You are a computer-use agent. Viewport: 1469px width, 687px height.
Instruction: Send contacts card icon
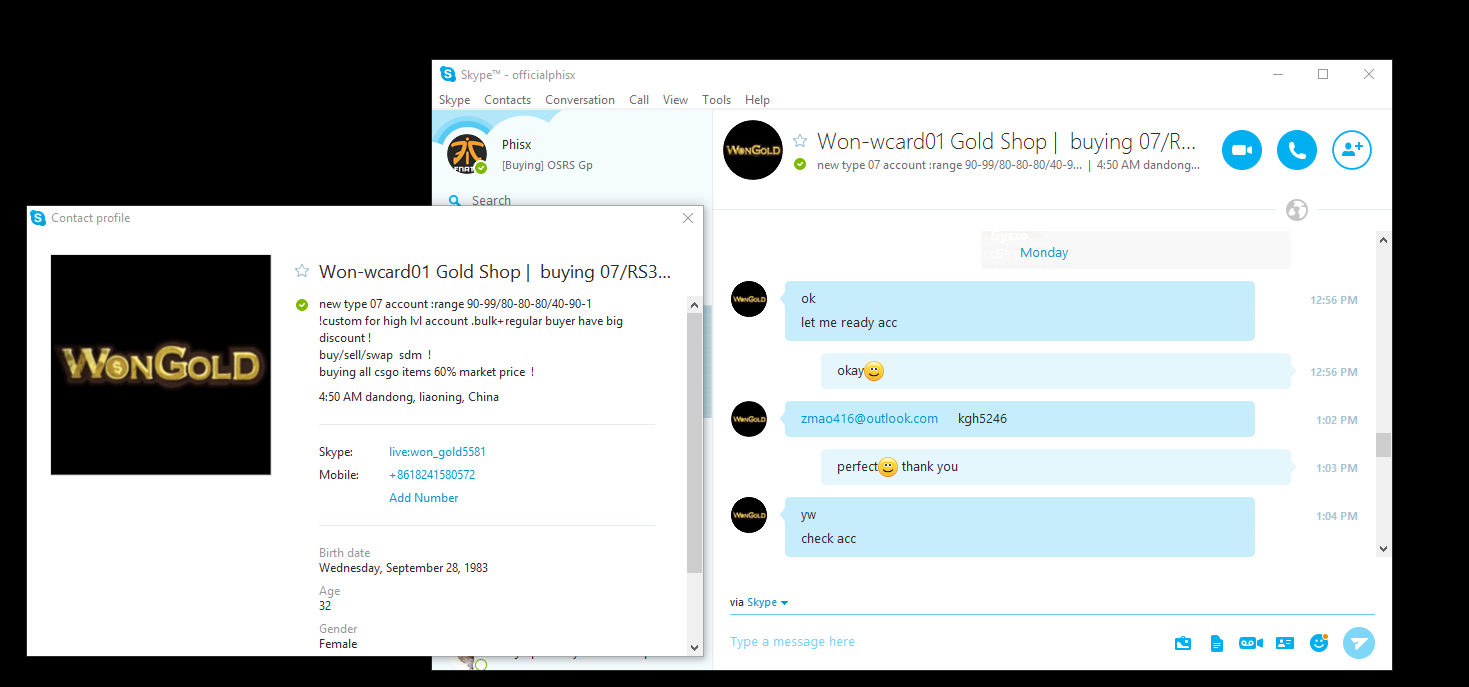1285,643
